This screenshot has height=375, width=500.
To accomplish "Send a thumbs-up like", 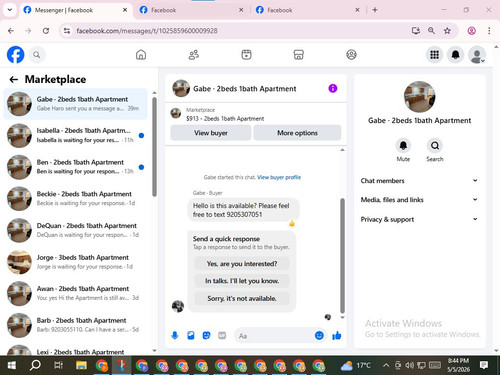I will point(337,335).
